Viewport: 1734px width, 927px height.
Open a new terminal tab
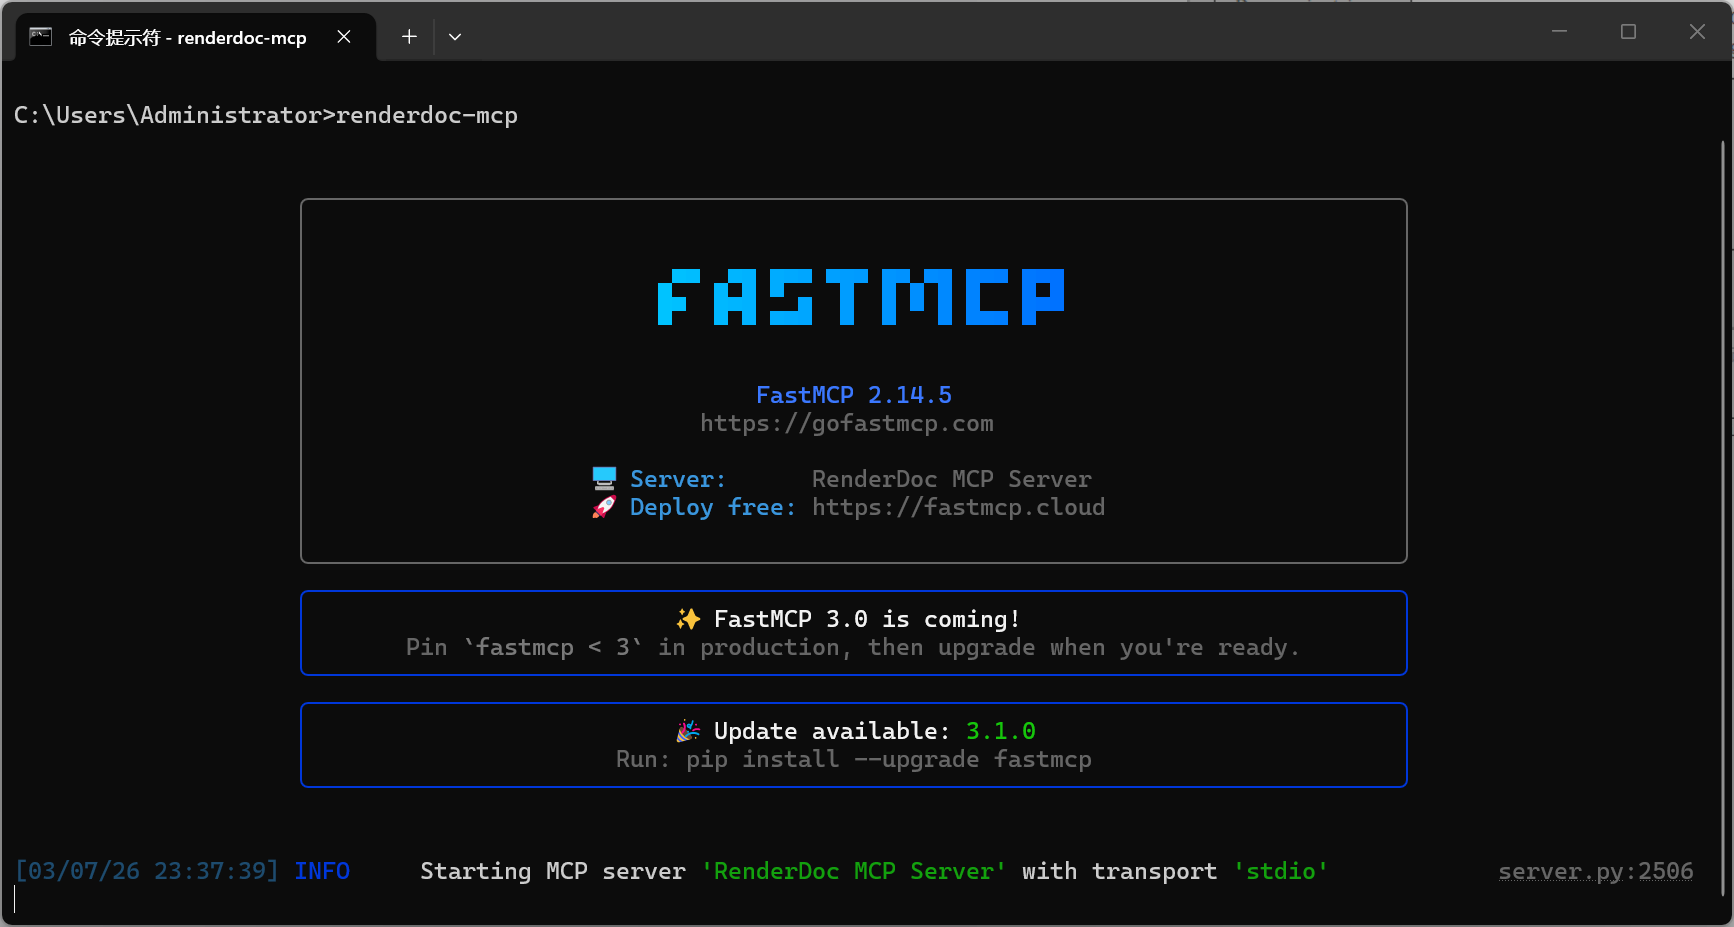pyautogui.click(x=409, y=37)
